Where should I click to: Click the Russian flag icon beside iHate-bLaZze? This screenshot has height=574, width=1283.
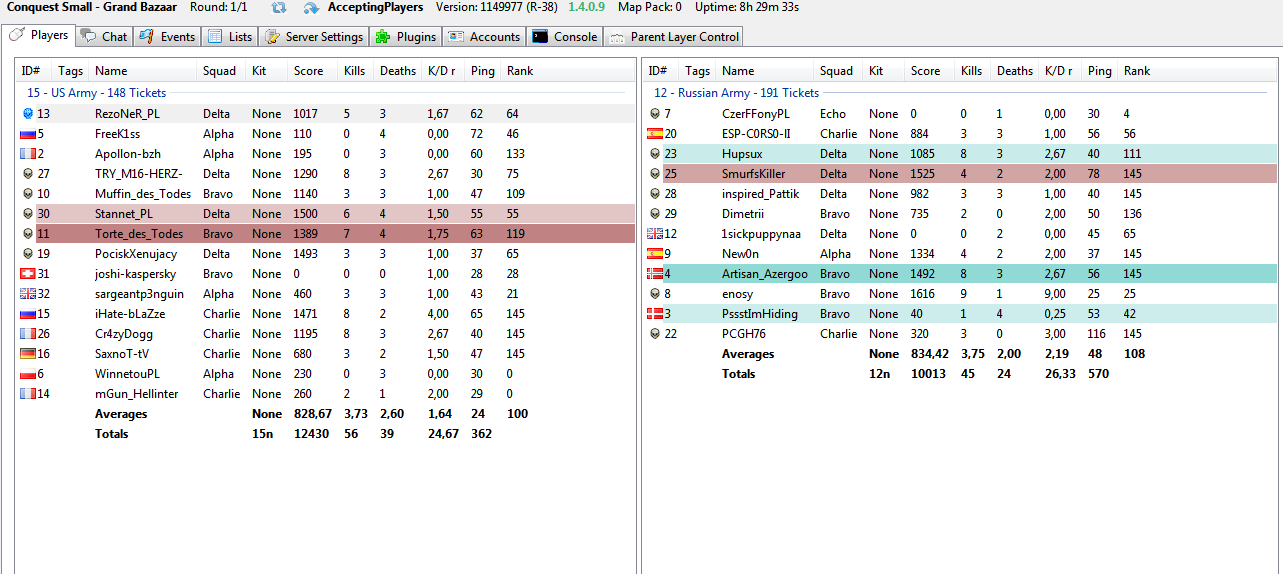27,314
